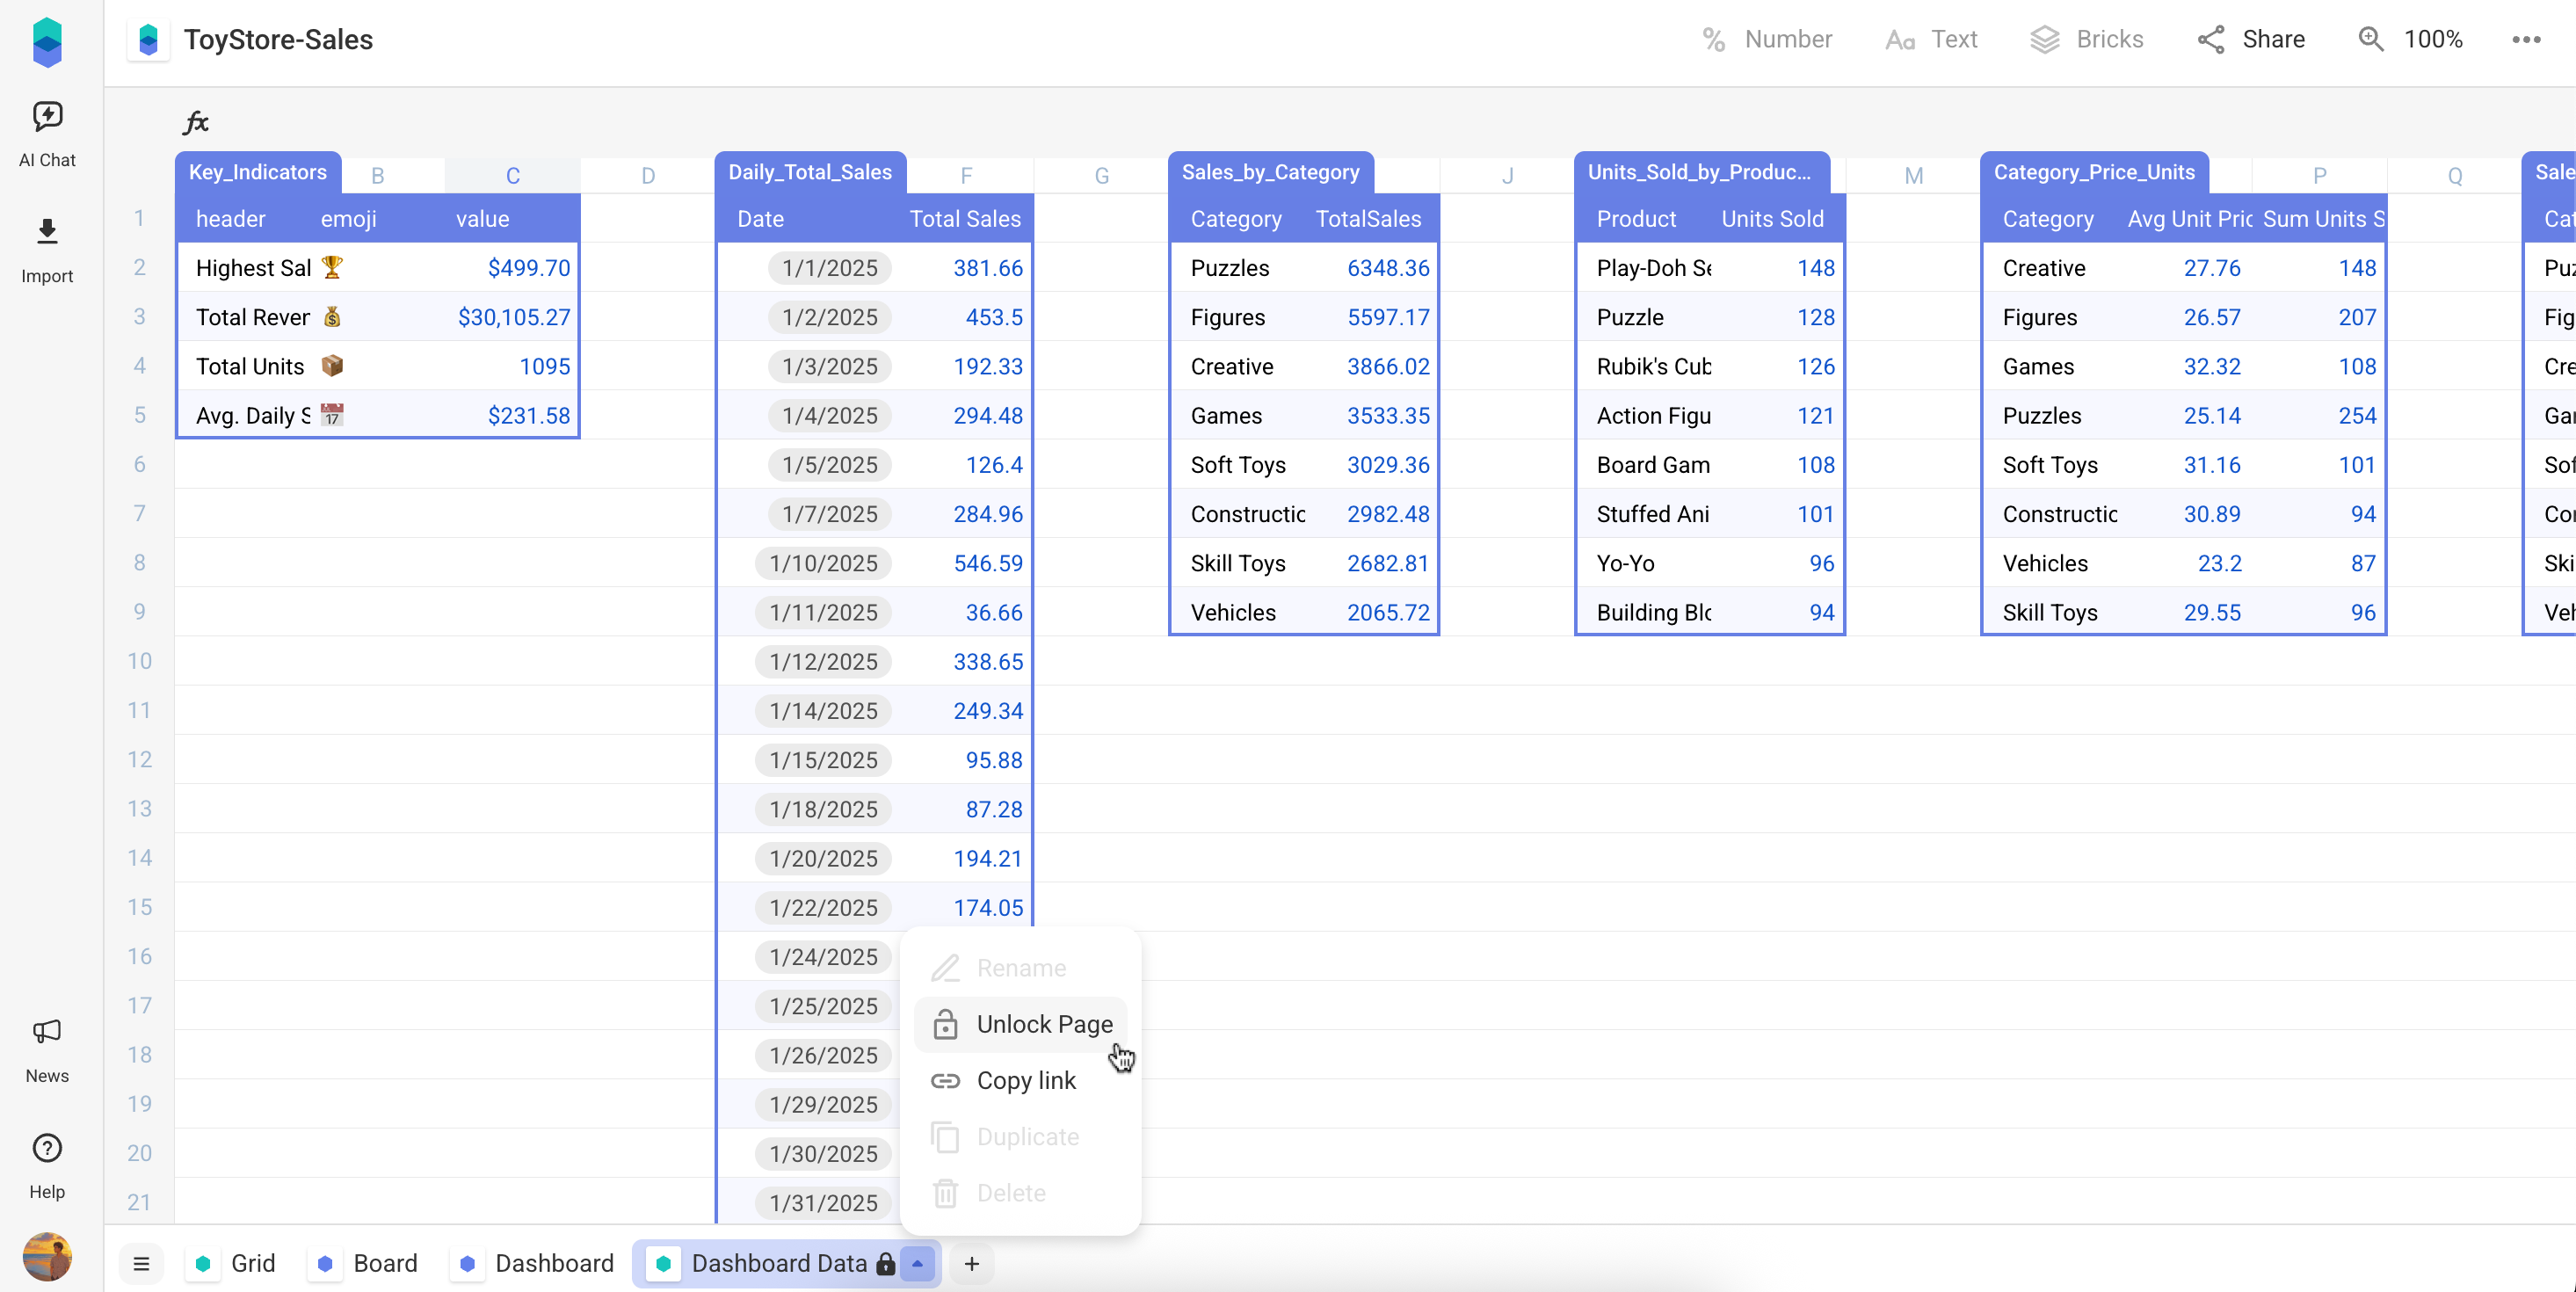The height and width of the screenshot is (1292, 2576).
Task: Click the plus button to add a new page
Action: click(970, 1263)
